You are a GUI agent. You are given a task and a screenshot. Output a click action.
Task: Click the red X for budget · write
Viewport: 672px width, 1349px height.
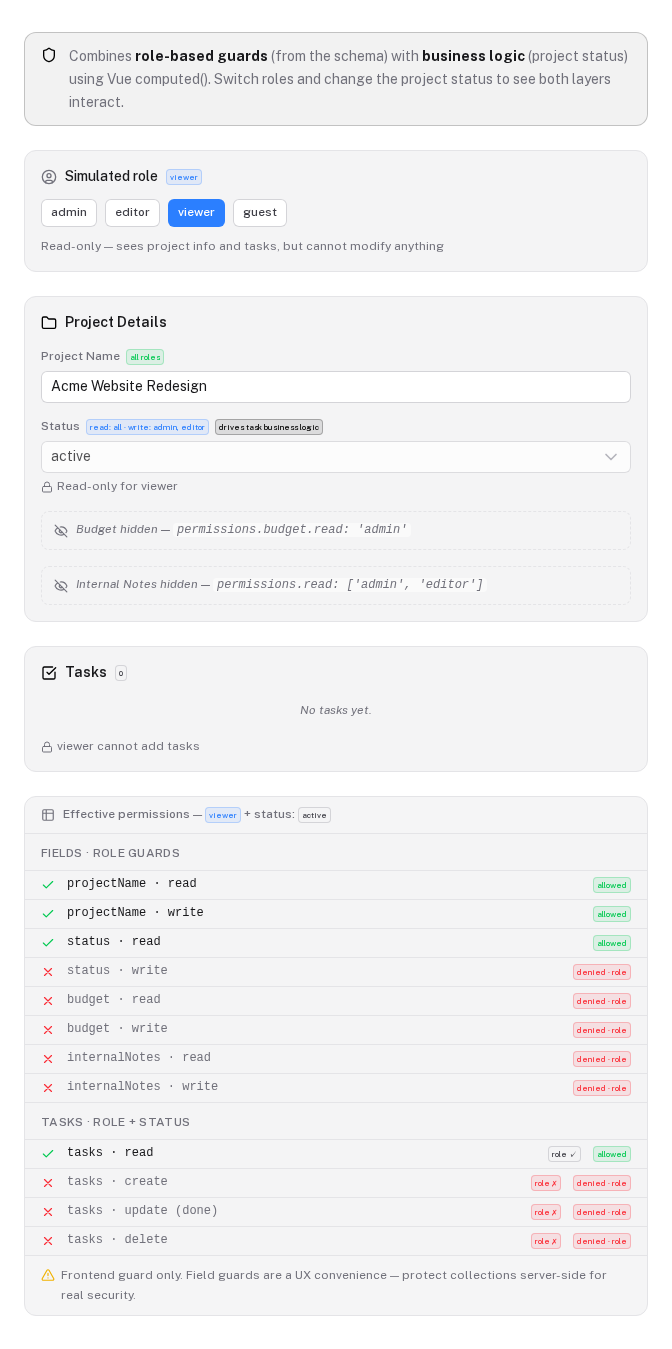pyautogui.click(x=48, y=1030)
